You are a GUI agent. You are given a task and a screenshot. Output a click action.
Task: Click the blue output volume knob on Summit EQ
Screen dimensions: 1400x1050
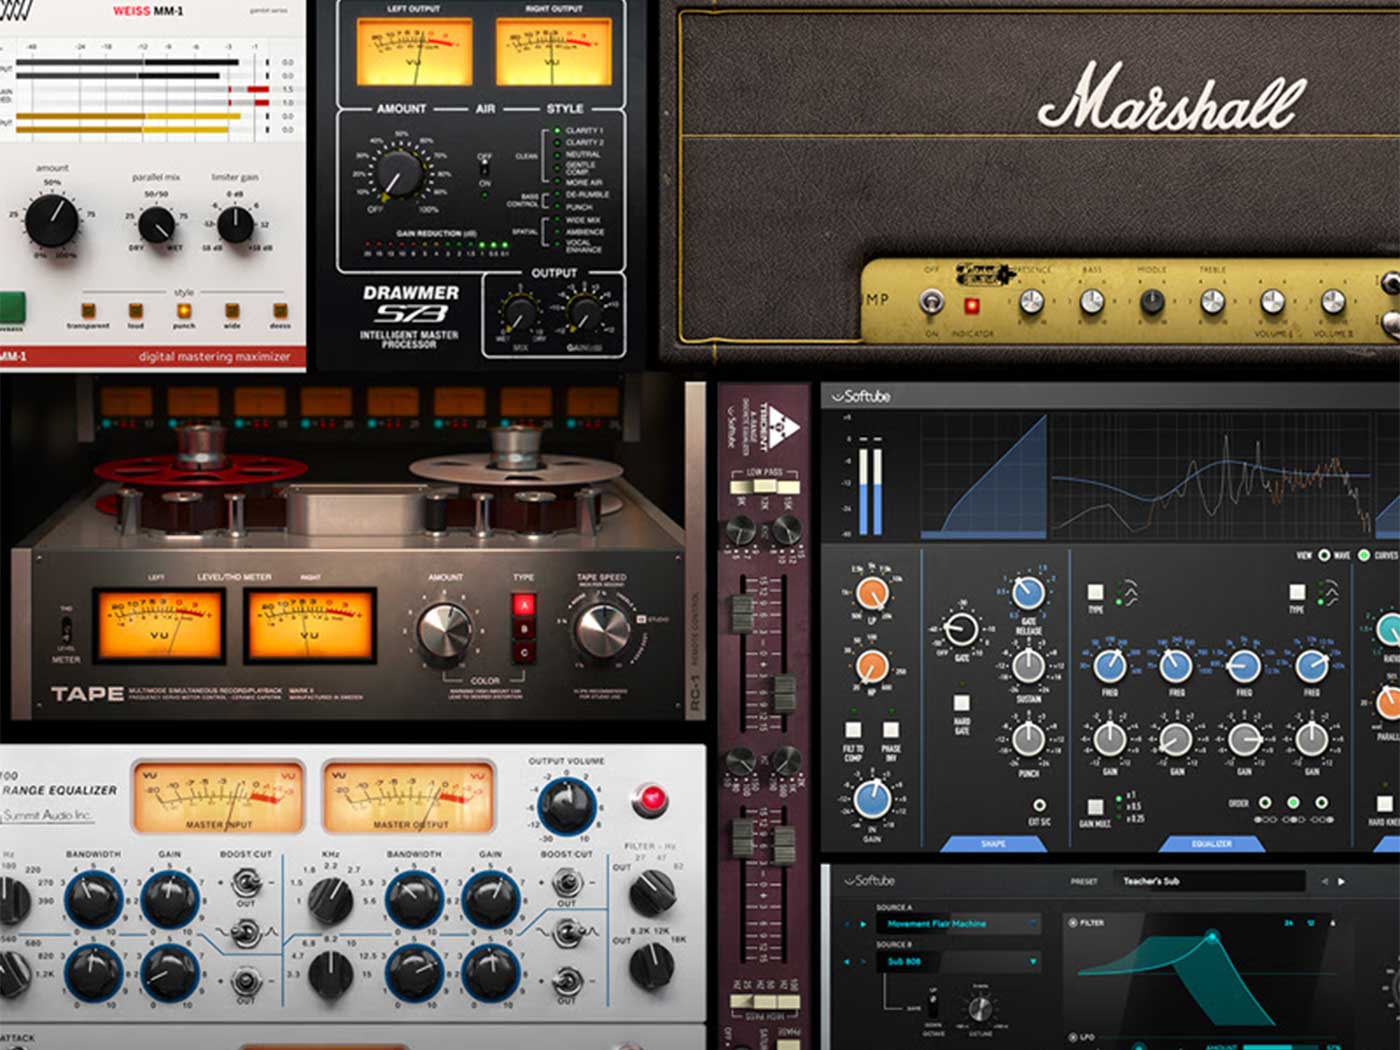coord(566,805)
